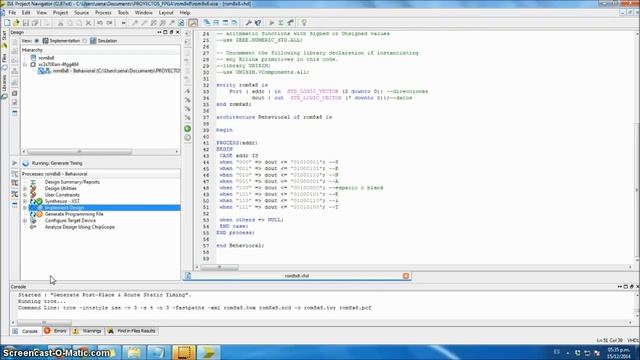Close the rom8x8.vhd editor tab
Viewport: 640px width, 360px height.
pyautogui.click(x=406, y=276)
